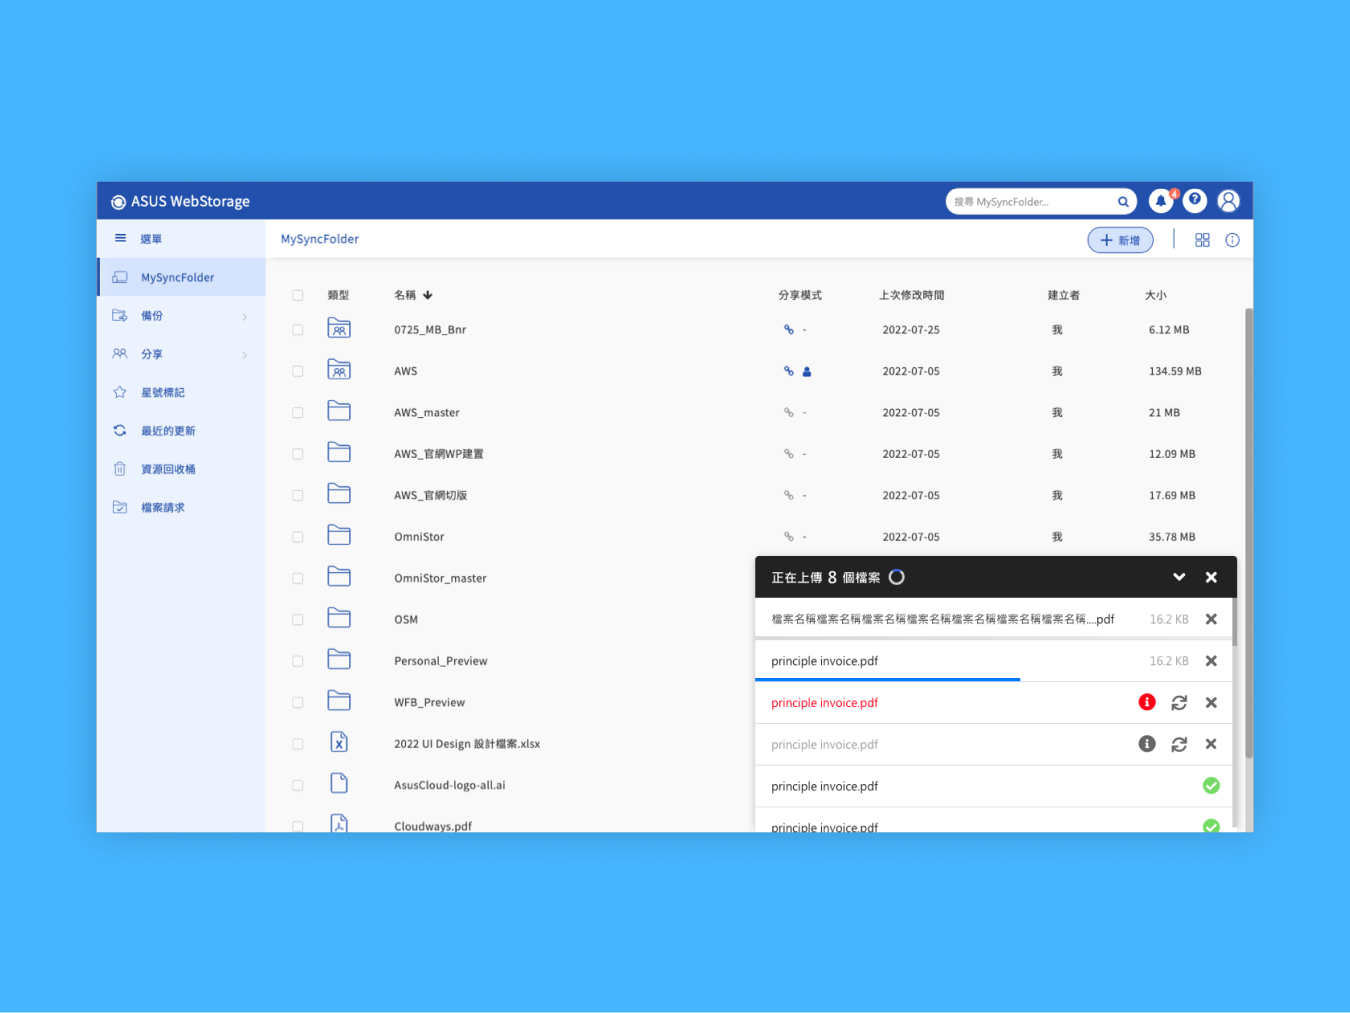Click the red error info icon

[x=1147, y=702]
